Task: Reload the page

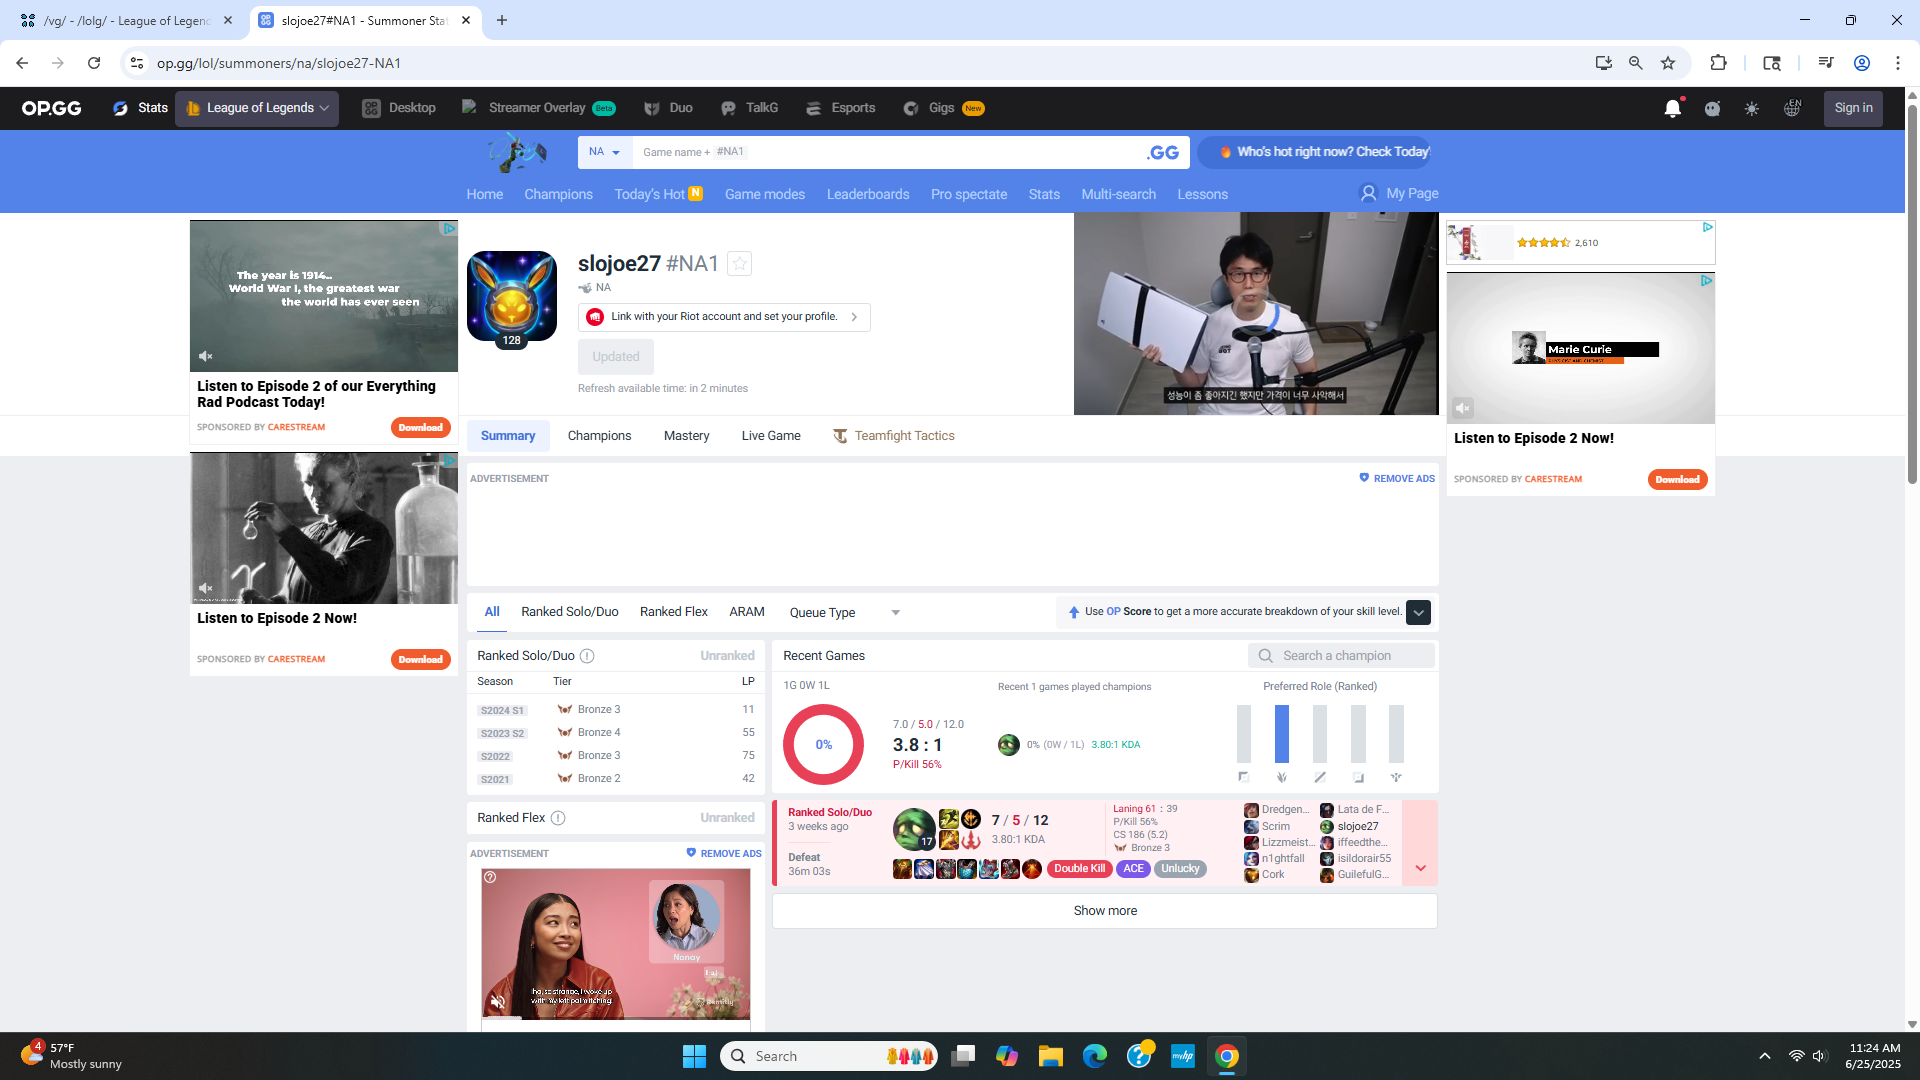Action: tap(94, 63)
